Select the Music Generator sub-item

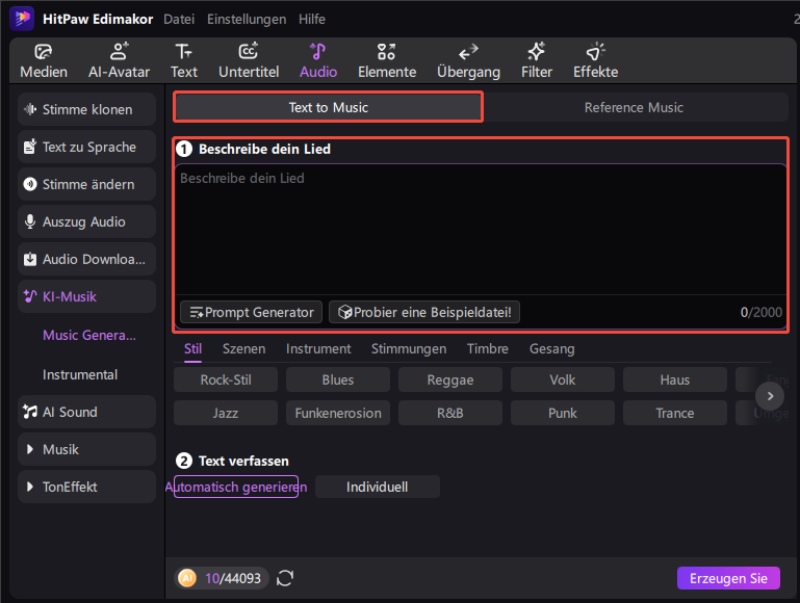89,335
